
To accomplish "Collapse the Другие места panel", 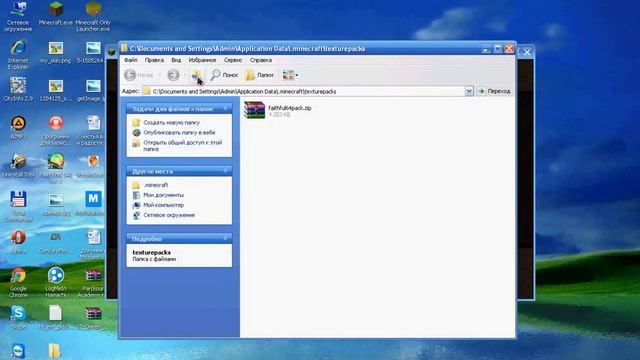I will (225, 171).
